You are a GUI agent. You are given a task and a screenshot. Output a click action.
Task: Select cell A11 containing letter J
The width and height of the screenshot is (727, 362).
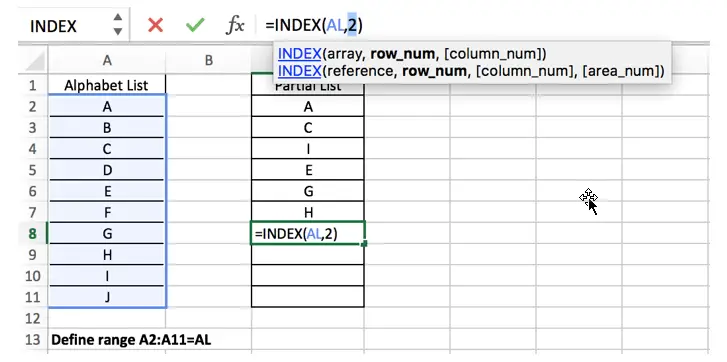[107, 297]
